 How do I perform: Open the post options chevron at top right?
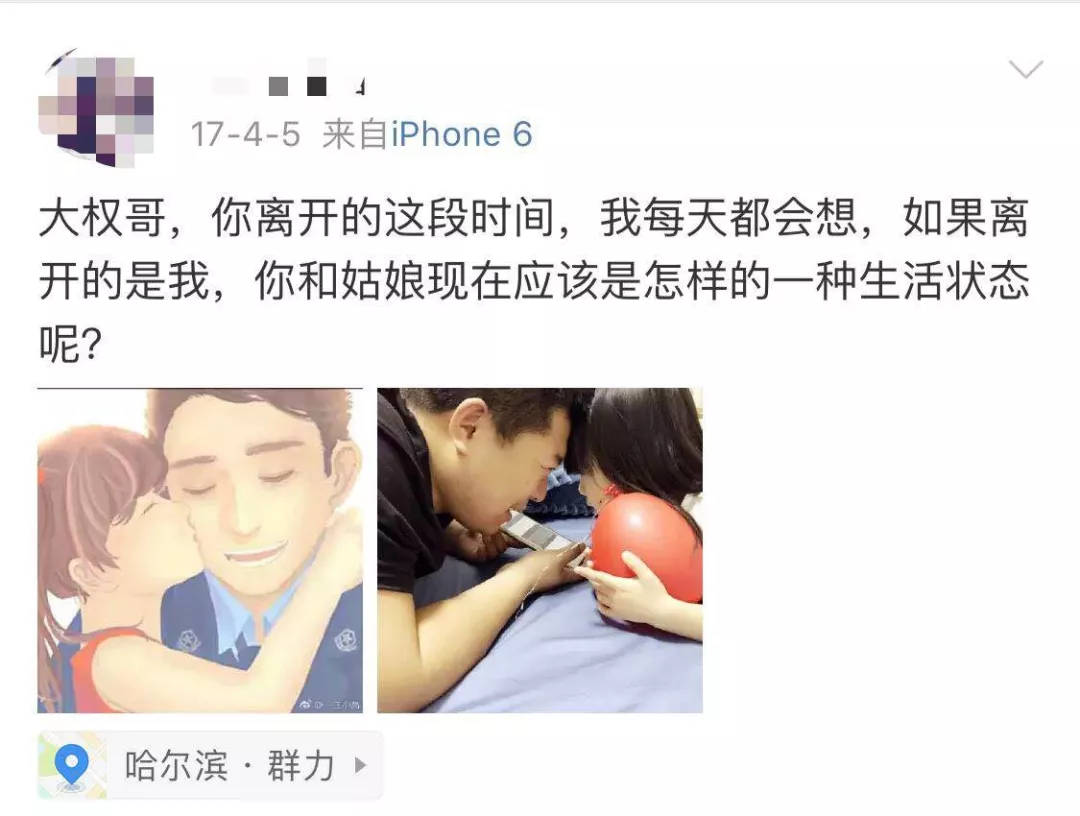click(x=1026, y=69)
